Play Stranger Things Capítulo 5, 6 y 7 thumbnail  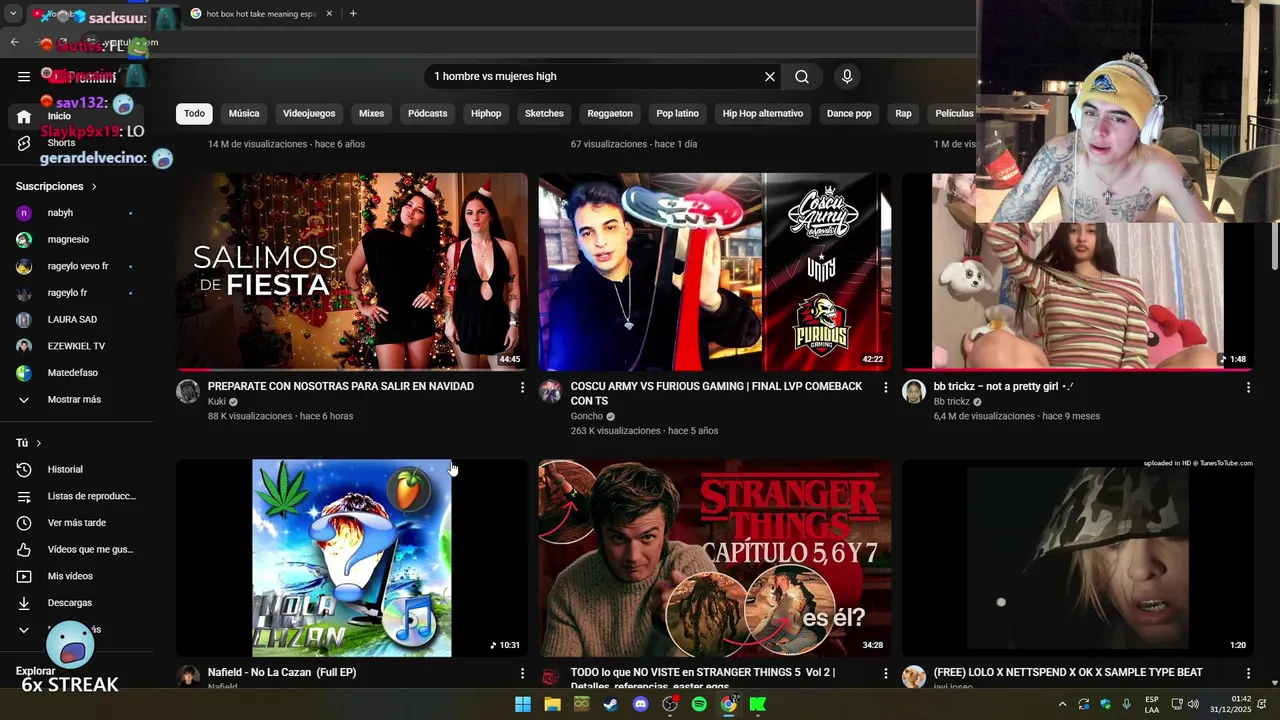coord(714,558)
